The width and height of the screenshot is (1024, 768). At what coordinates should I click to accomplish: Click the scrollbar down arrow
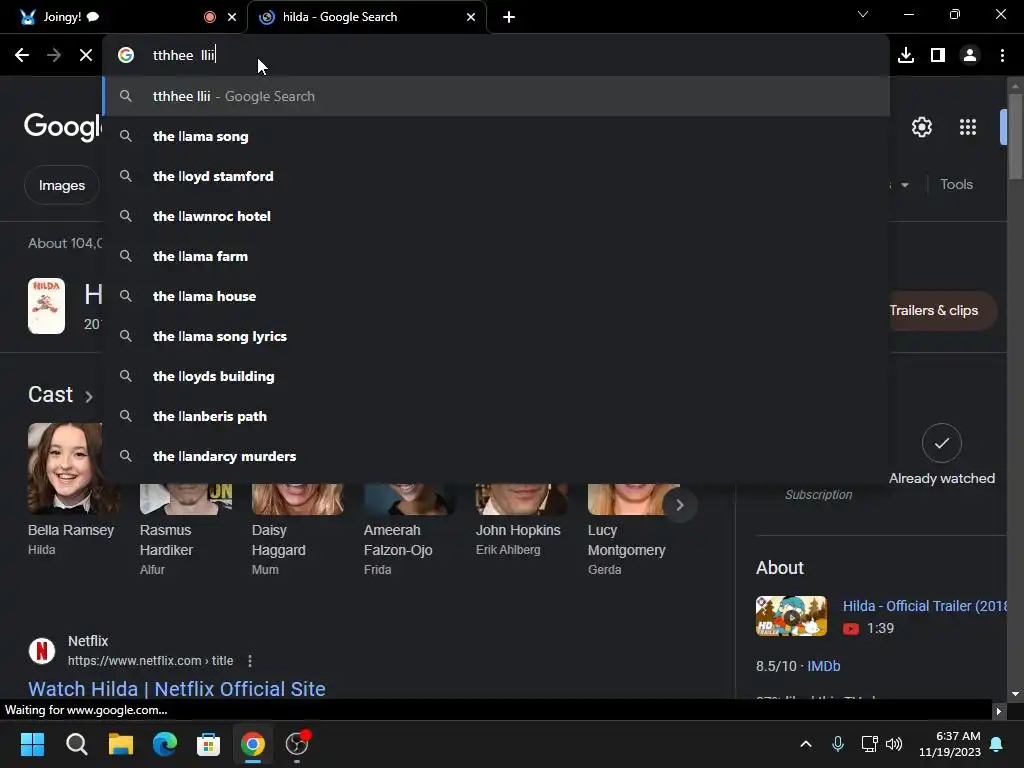pyautogui.click(x=1015, y=694)
